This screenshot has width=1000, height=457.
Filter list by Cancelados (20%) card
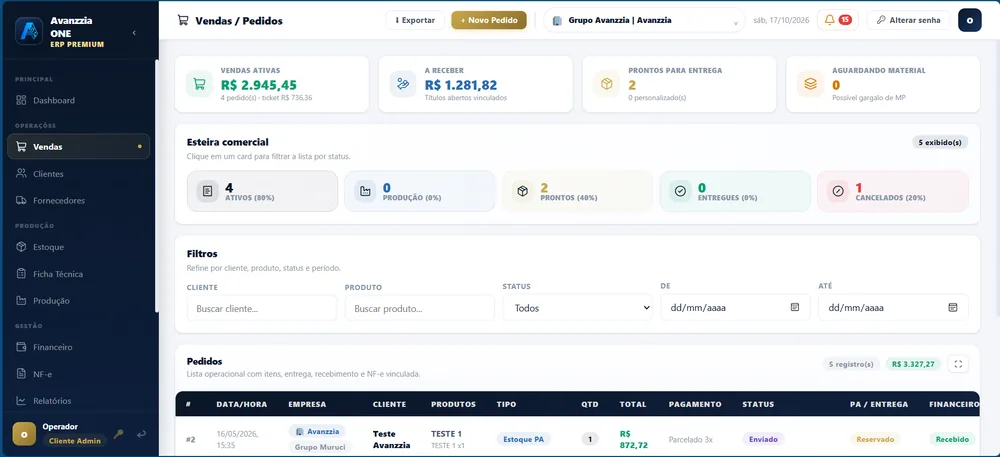click(x=893, y=191)
